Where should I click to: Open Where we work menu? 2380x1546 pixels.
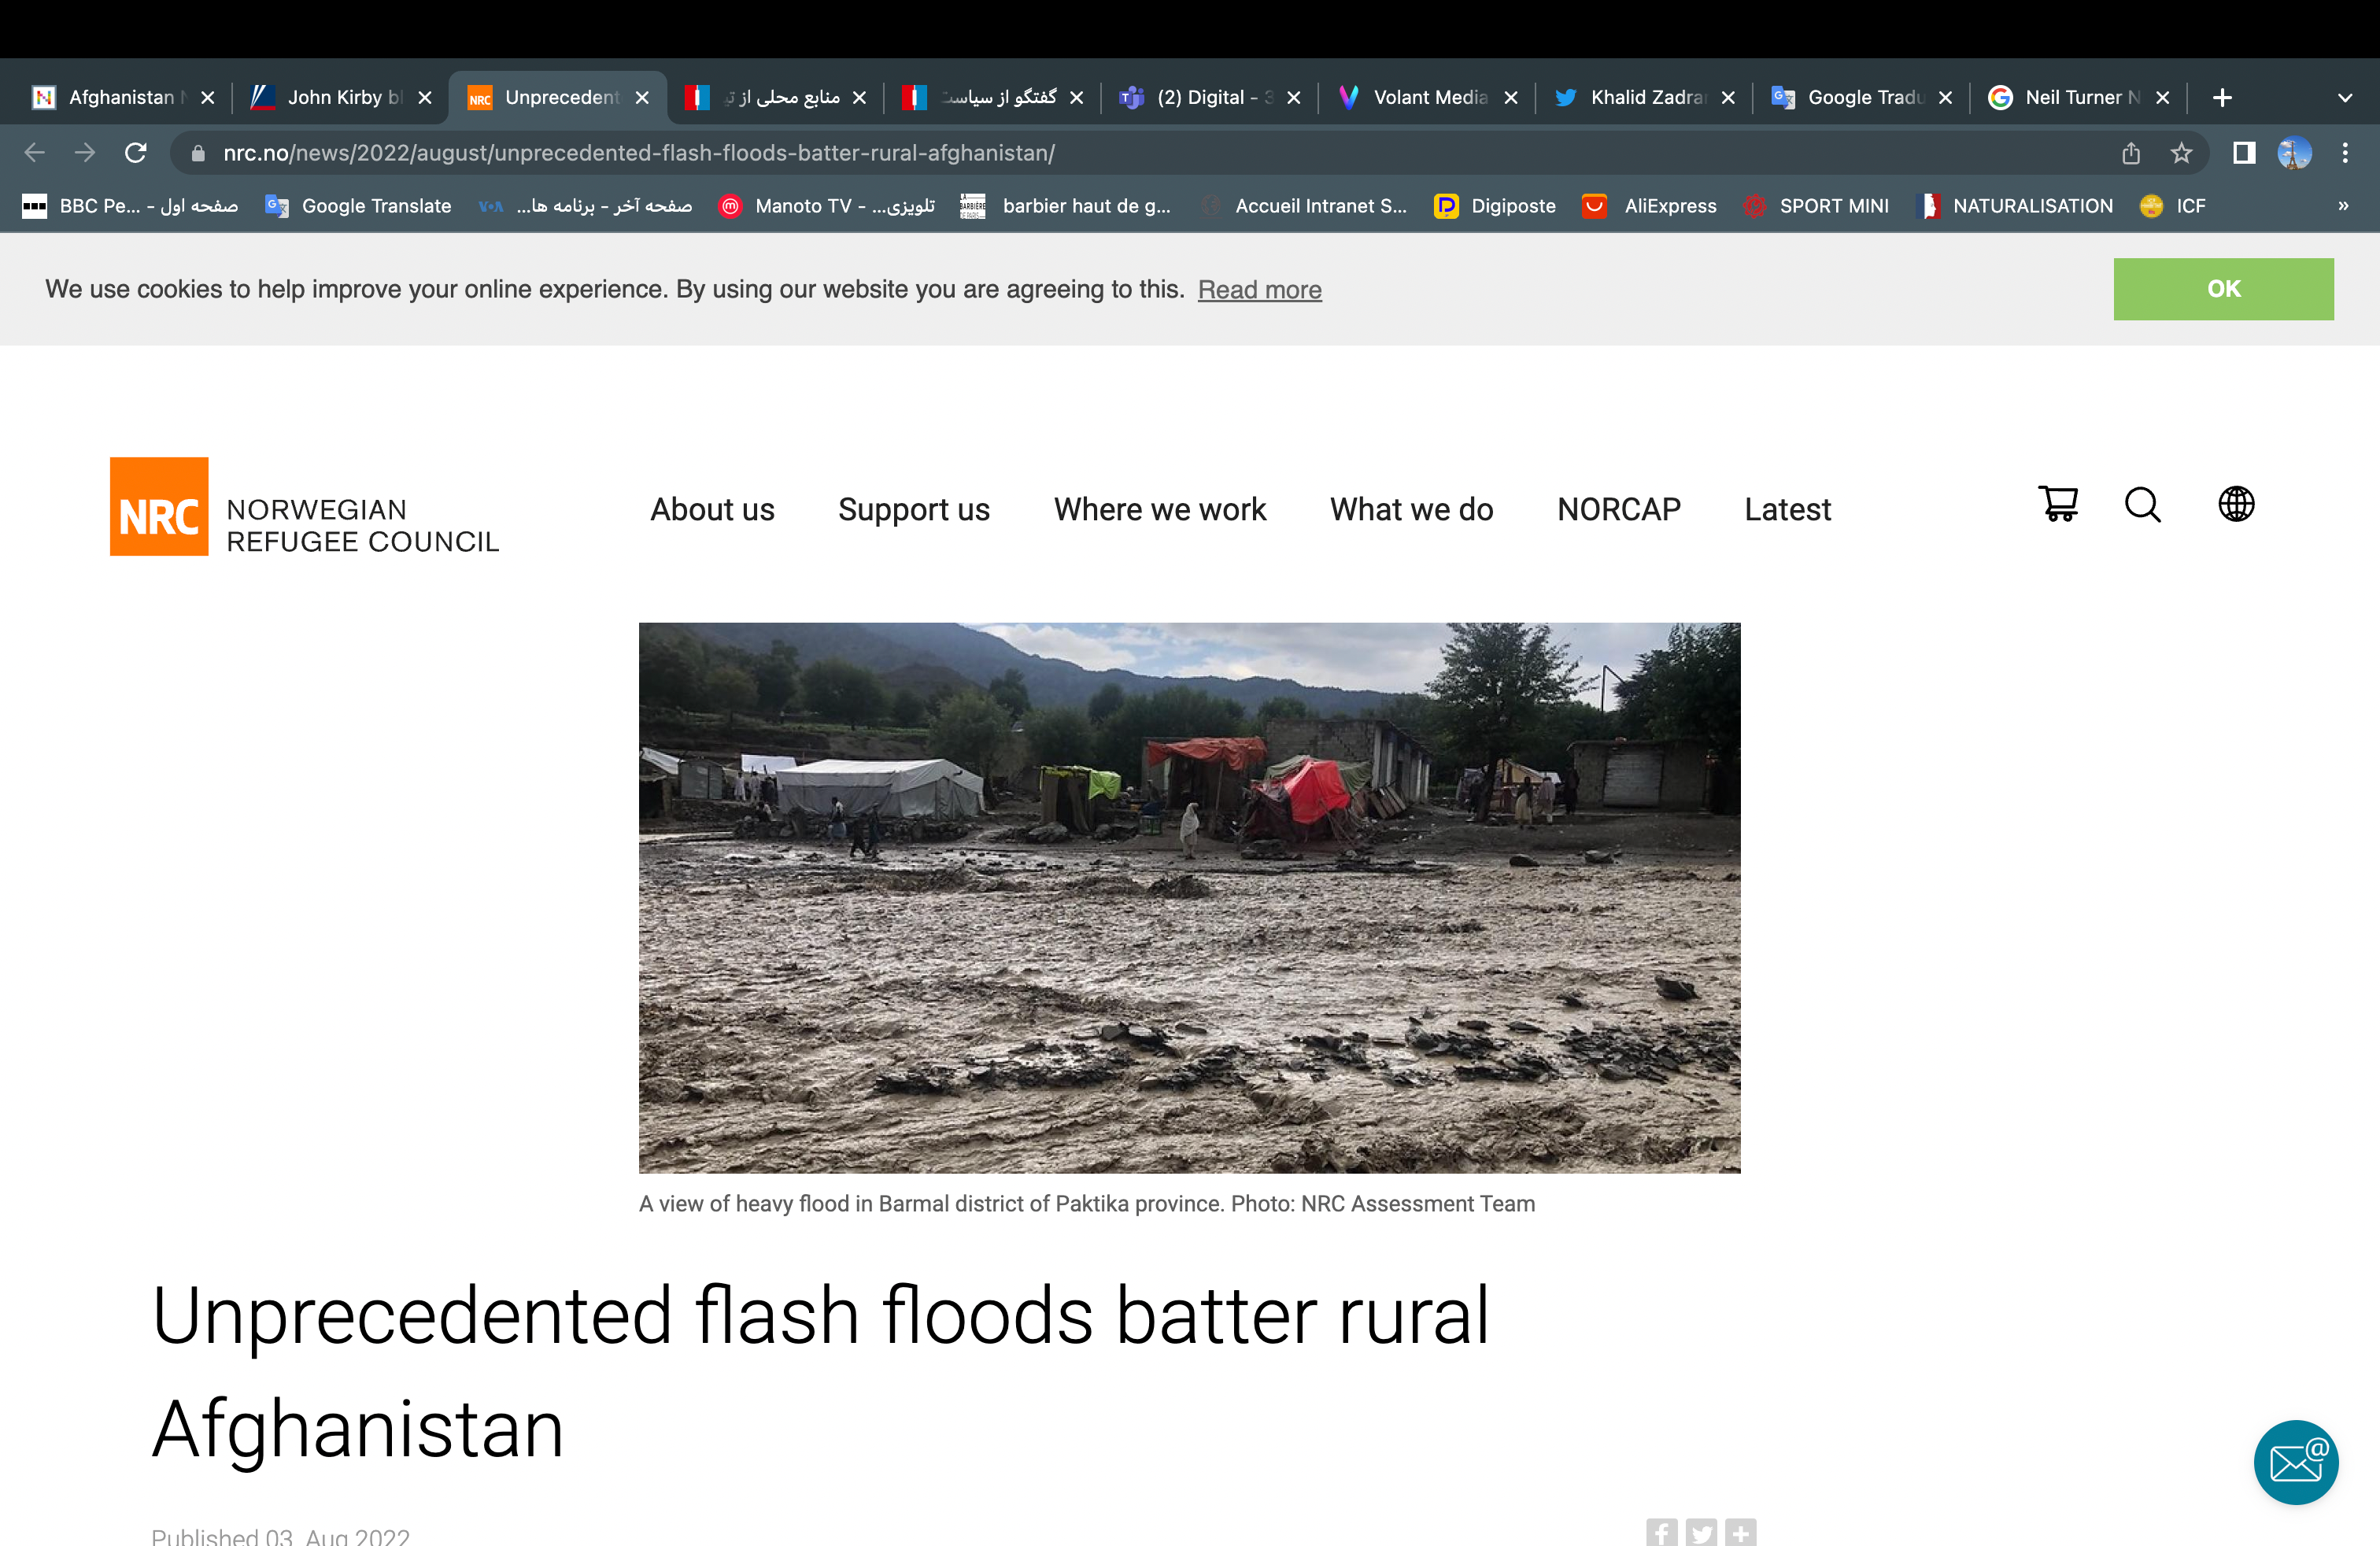tap(1159, 509)
